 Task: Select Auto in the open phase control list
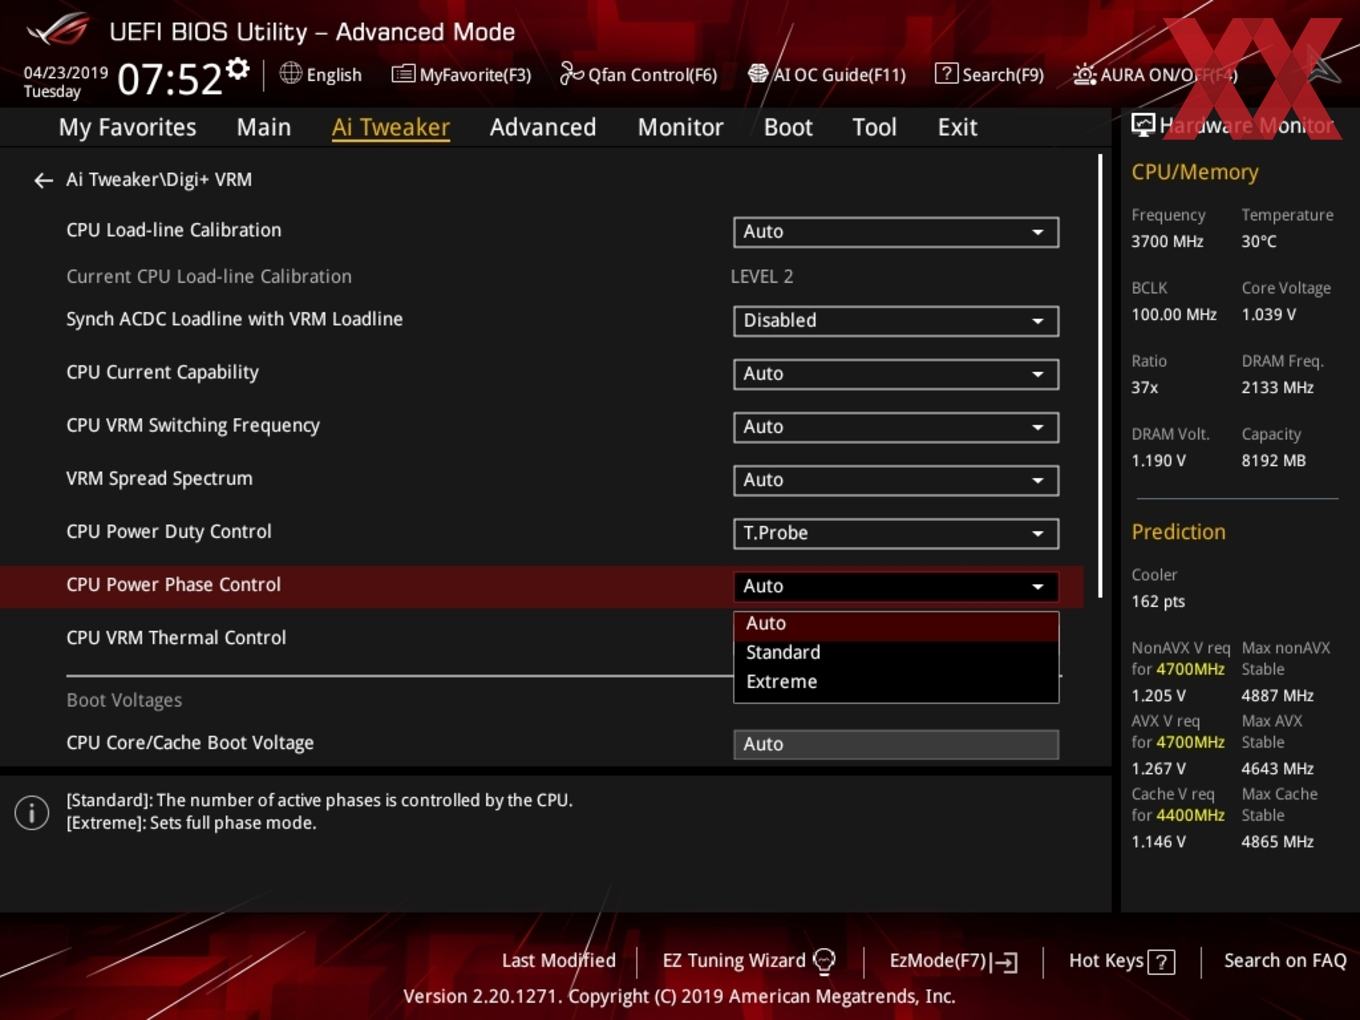[896, 624]
